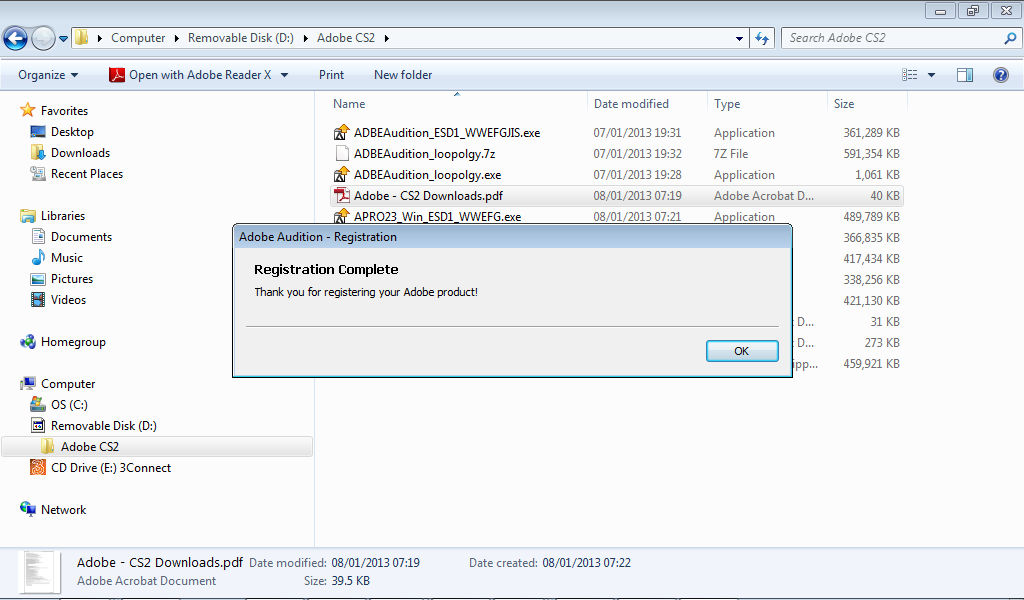Viewport: 1024px width, 600px height.
Task: Click the folder icon in address bar
Action: (81, 37)
